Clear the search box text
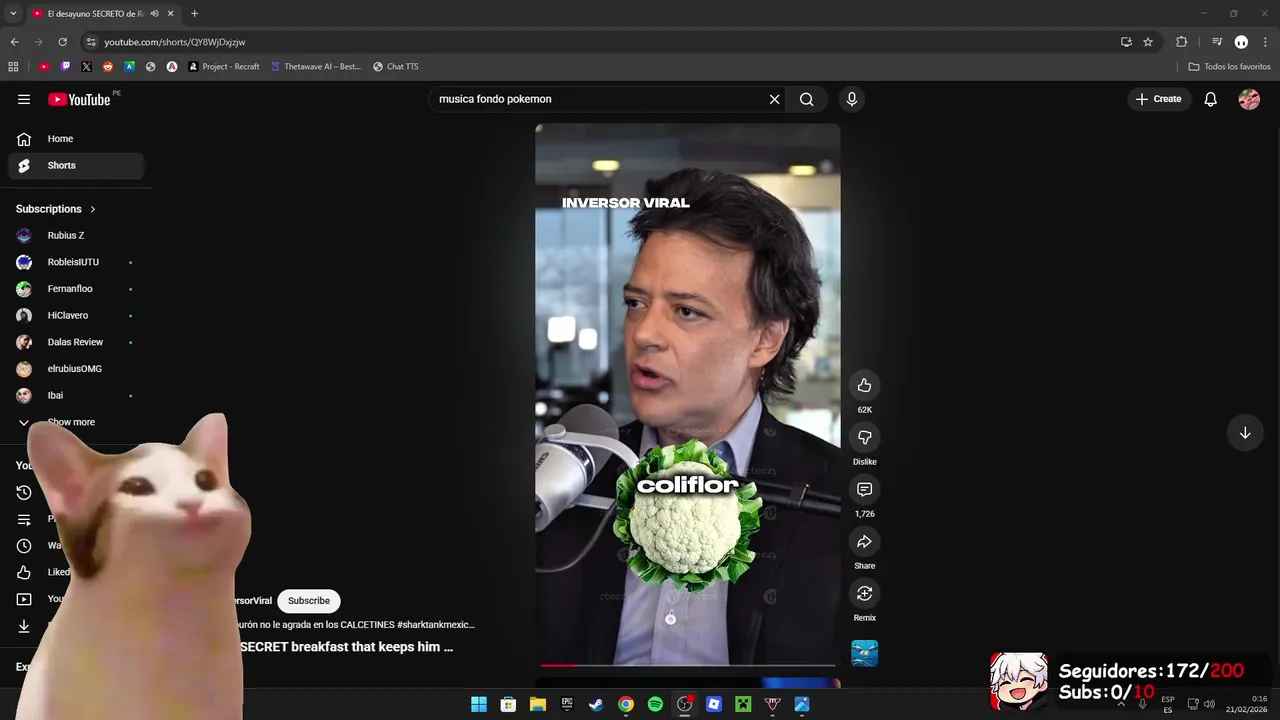This screenshot has height=720, width=1280. point(774,99)
